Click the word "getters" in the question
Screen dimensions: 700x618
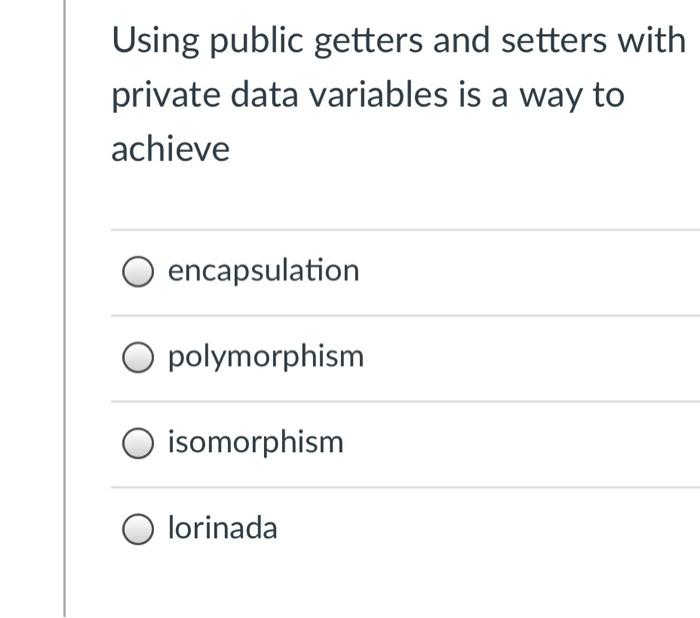pos(368,42)
